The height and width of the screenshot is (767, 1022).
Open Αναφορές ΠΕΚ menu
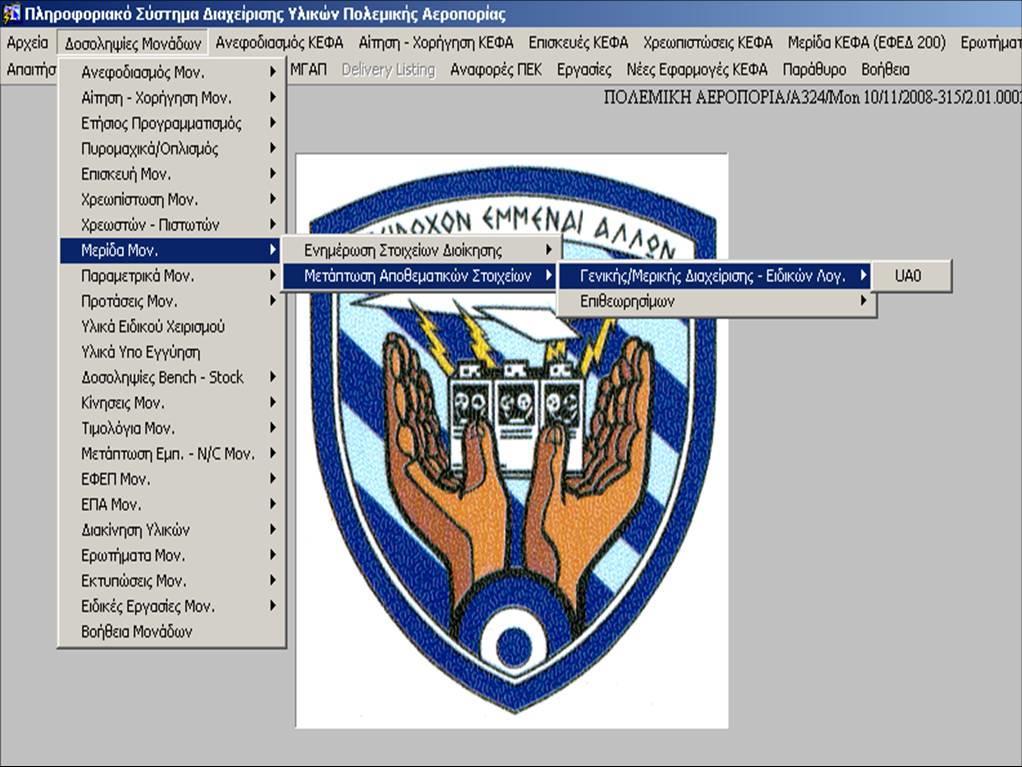(496, 70)
